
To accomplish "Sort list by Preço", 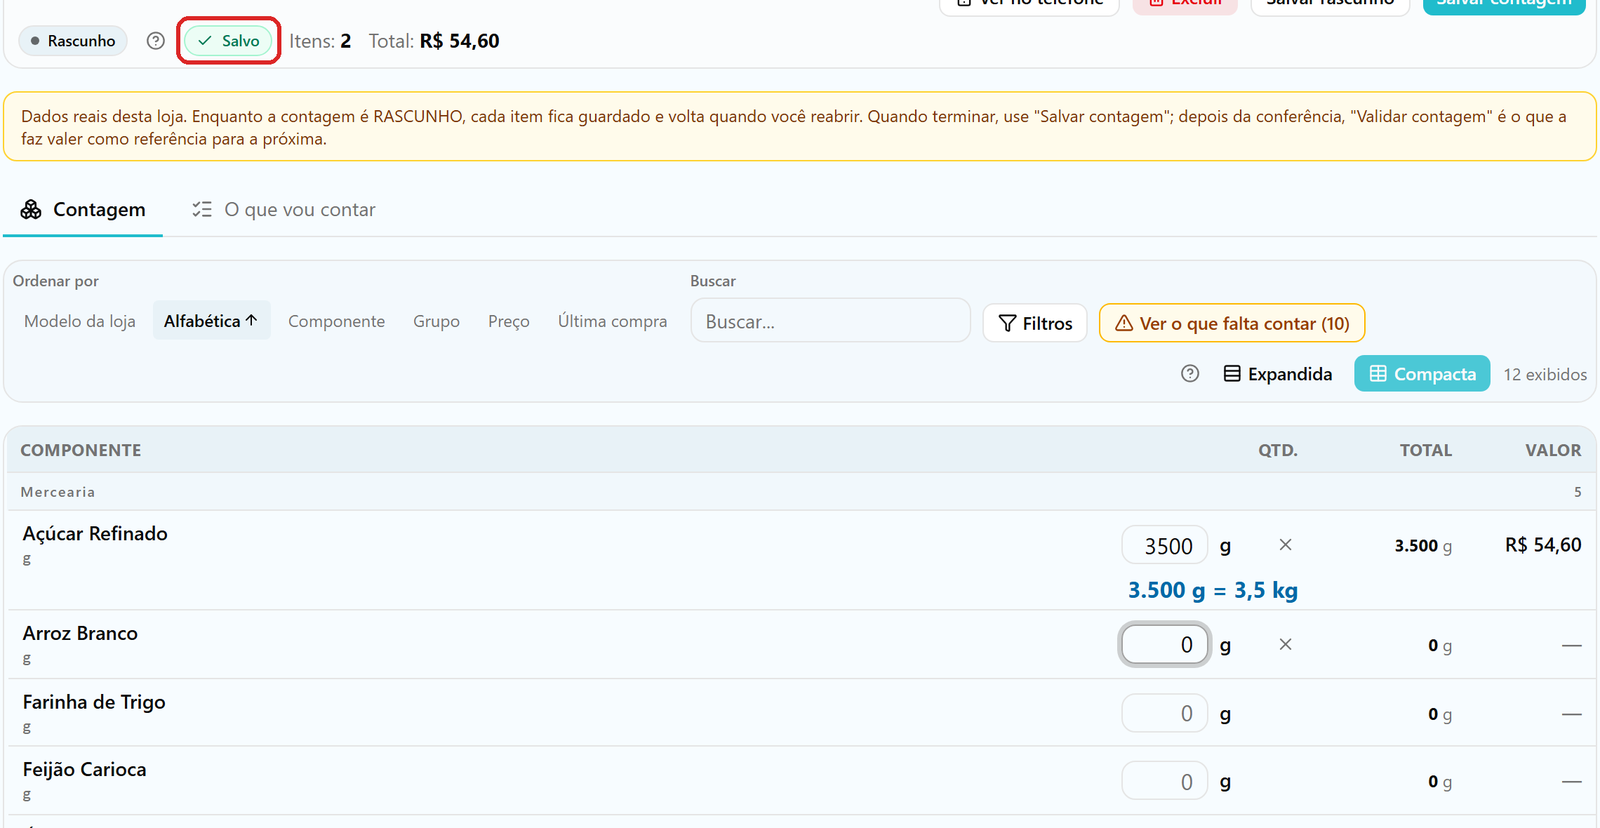I will (x=509, y=321).
